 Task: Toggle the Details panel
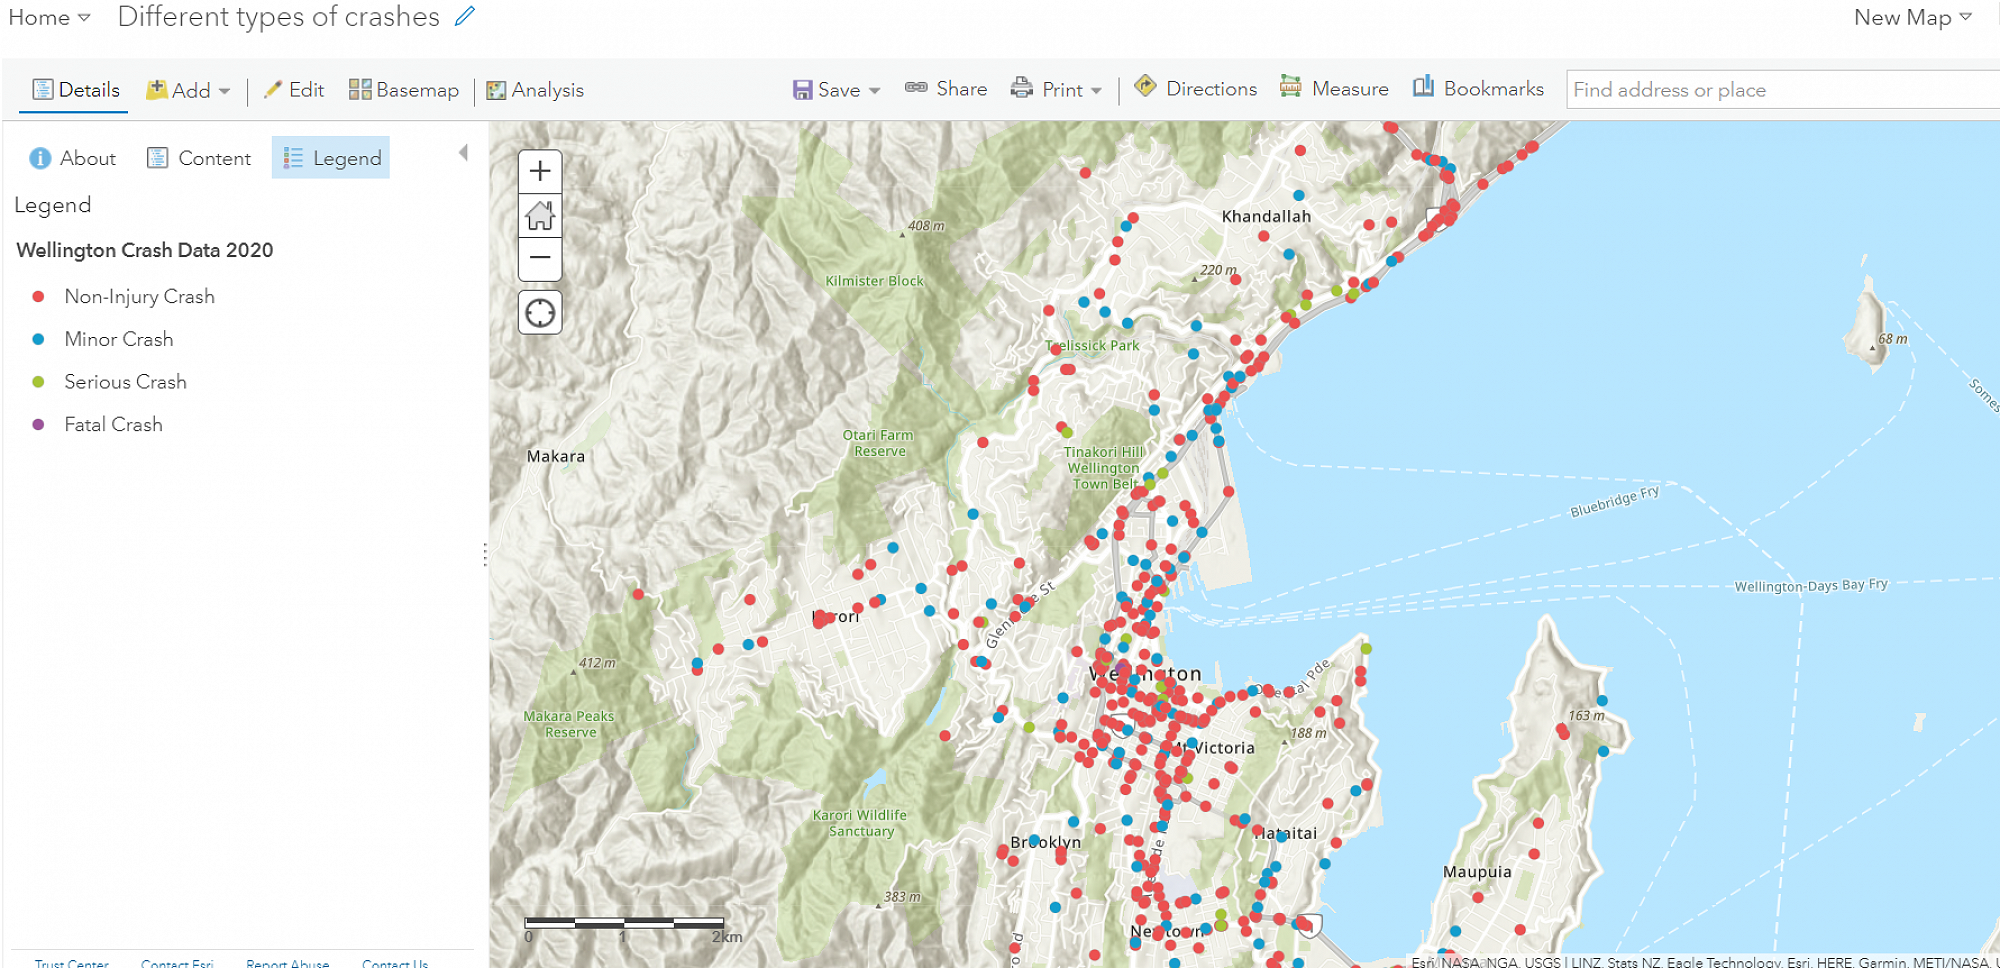coord(76,90)
